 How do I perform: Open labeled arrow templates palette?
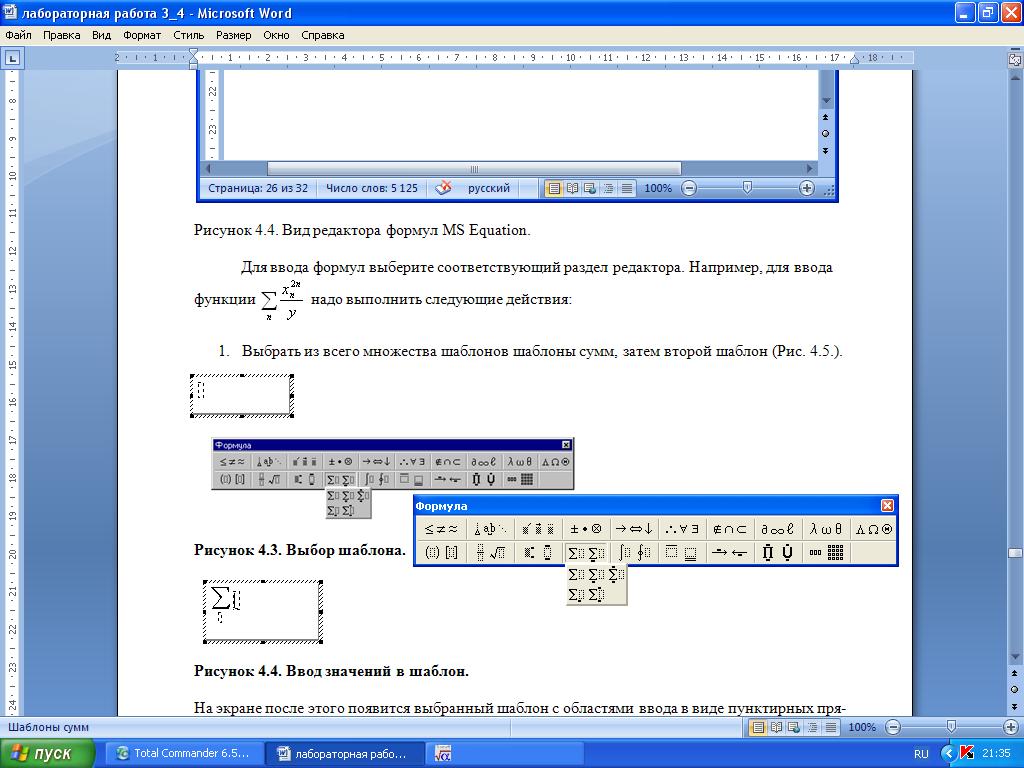point(729,552)
